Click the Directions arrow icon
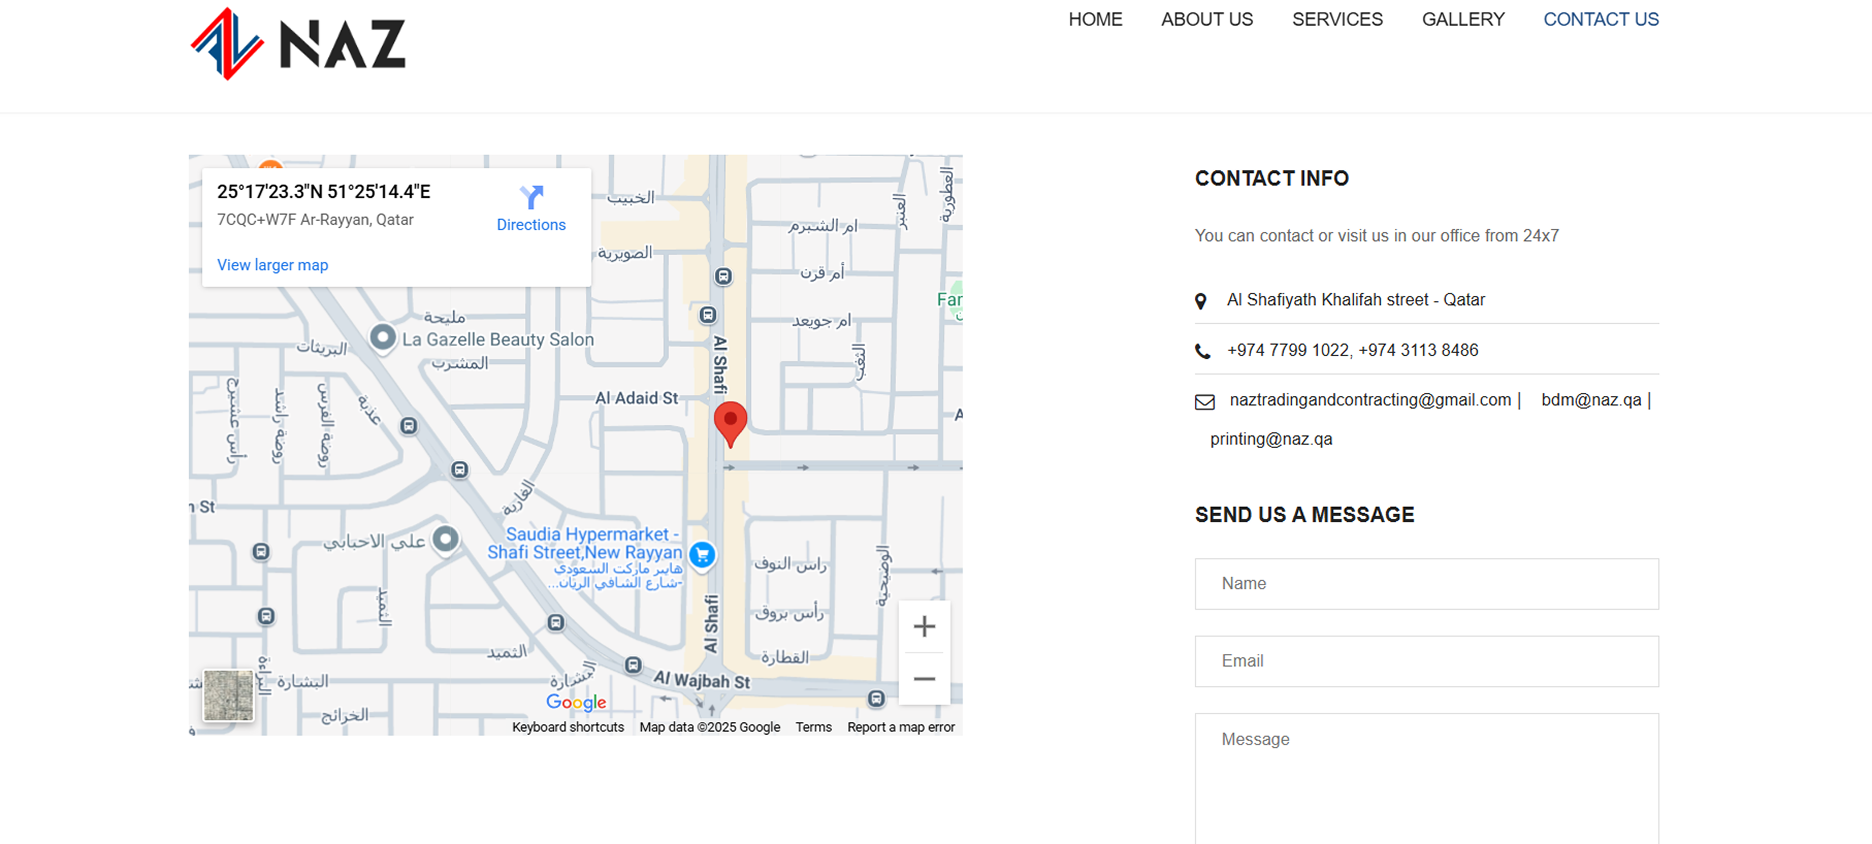 (x=531, y=197)
